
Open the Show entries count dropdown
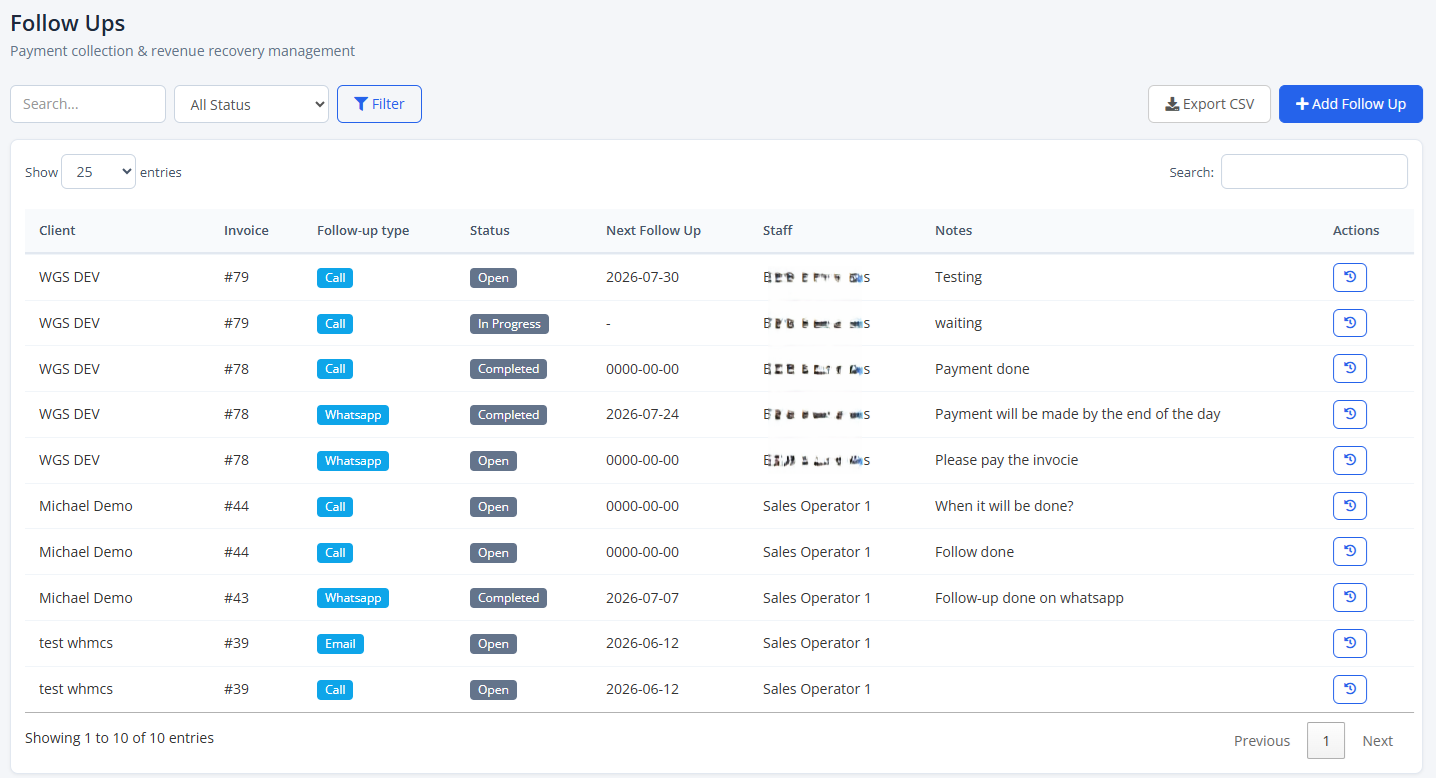(98, 172)
